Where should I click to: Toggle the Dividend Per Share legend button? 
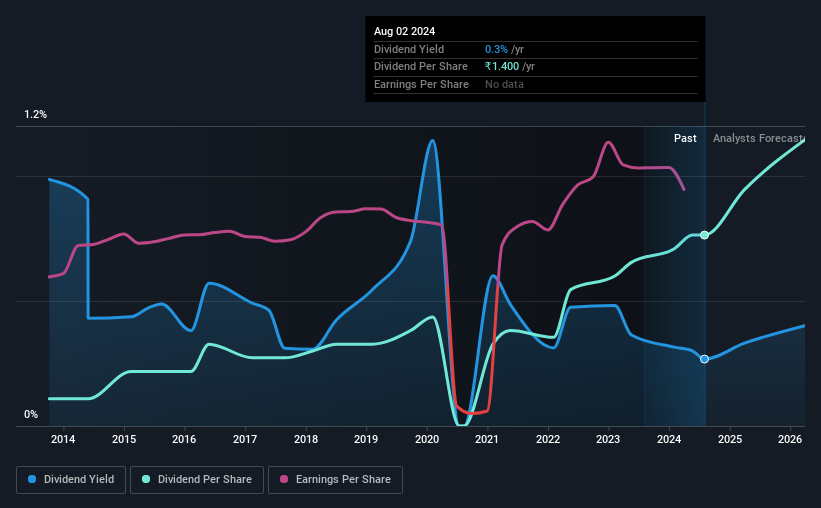point(197,480)
